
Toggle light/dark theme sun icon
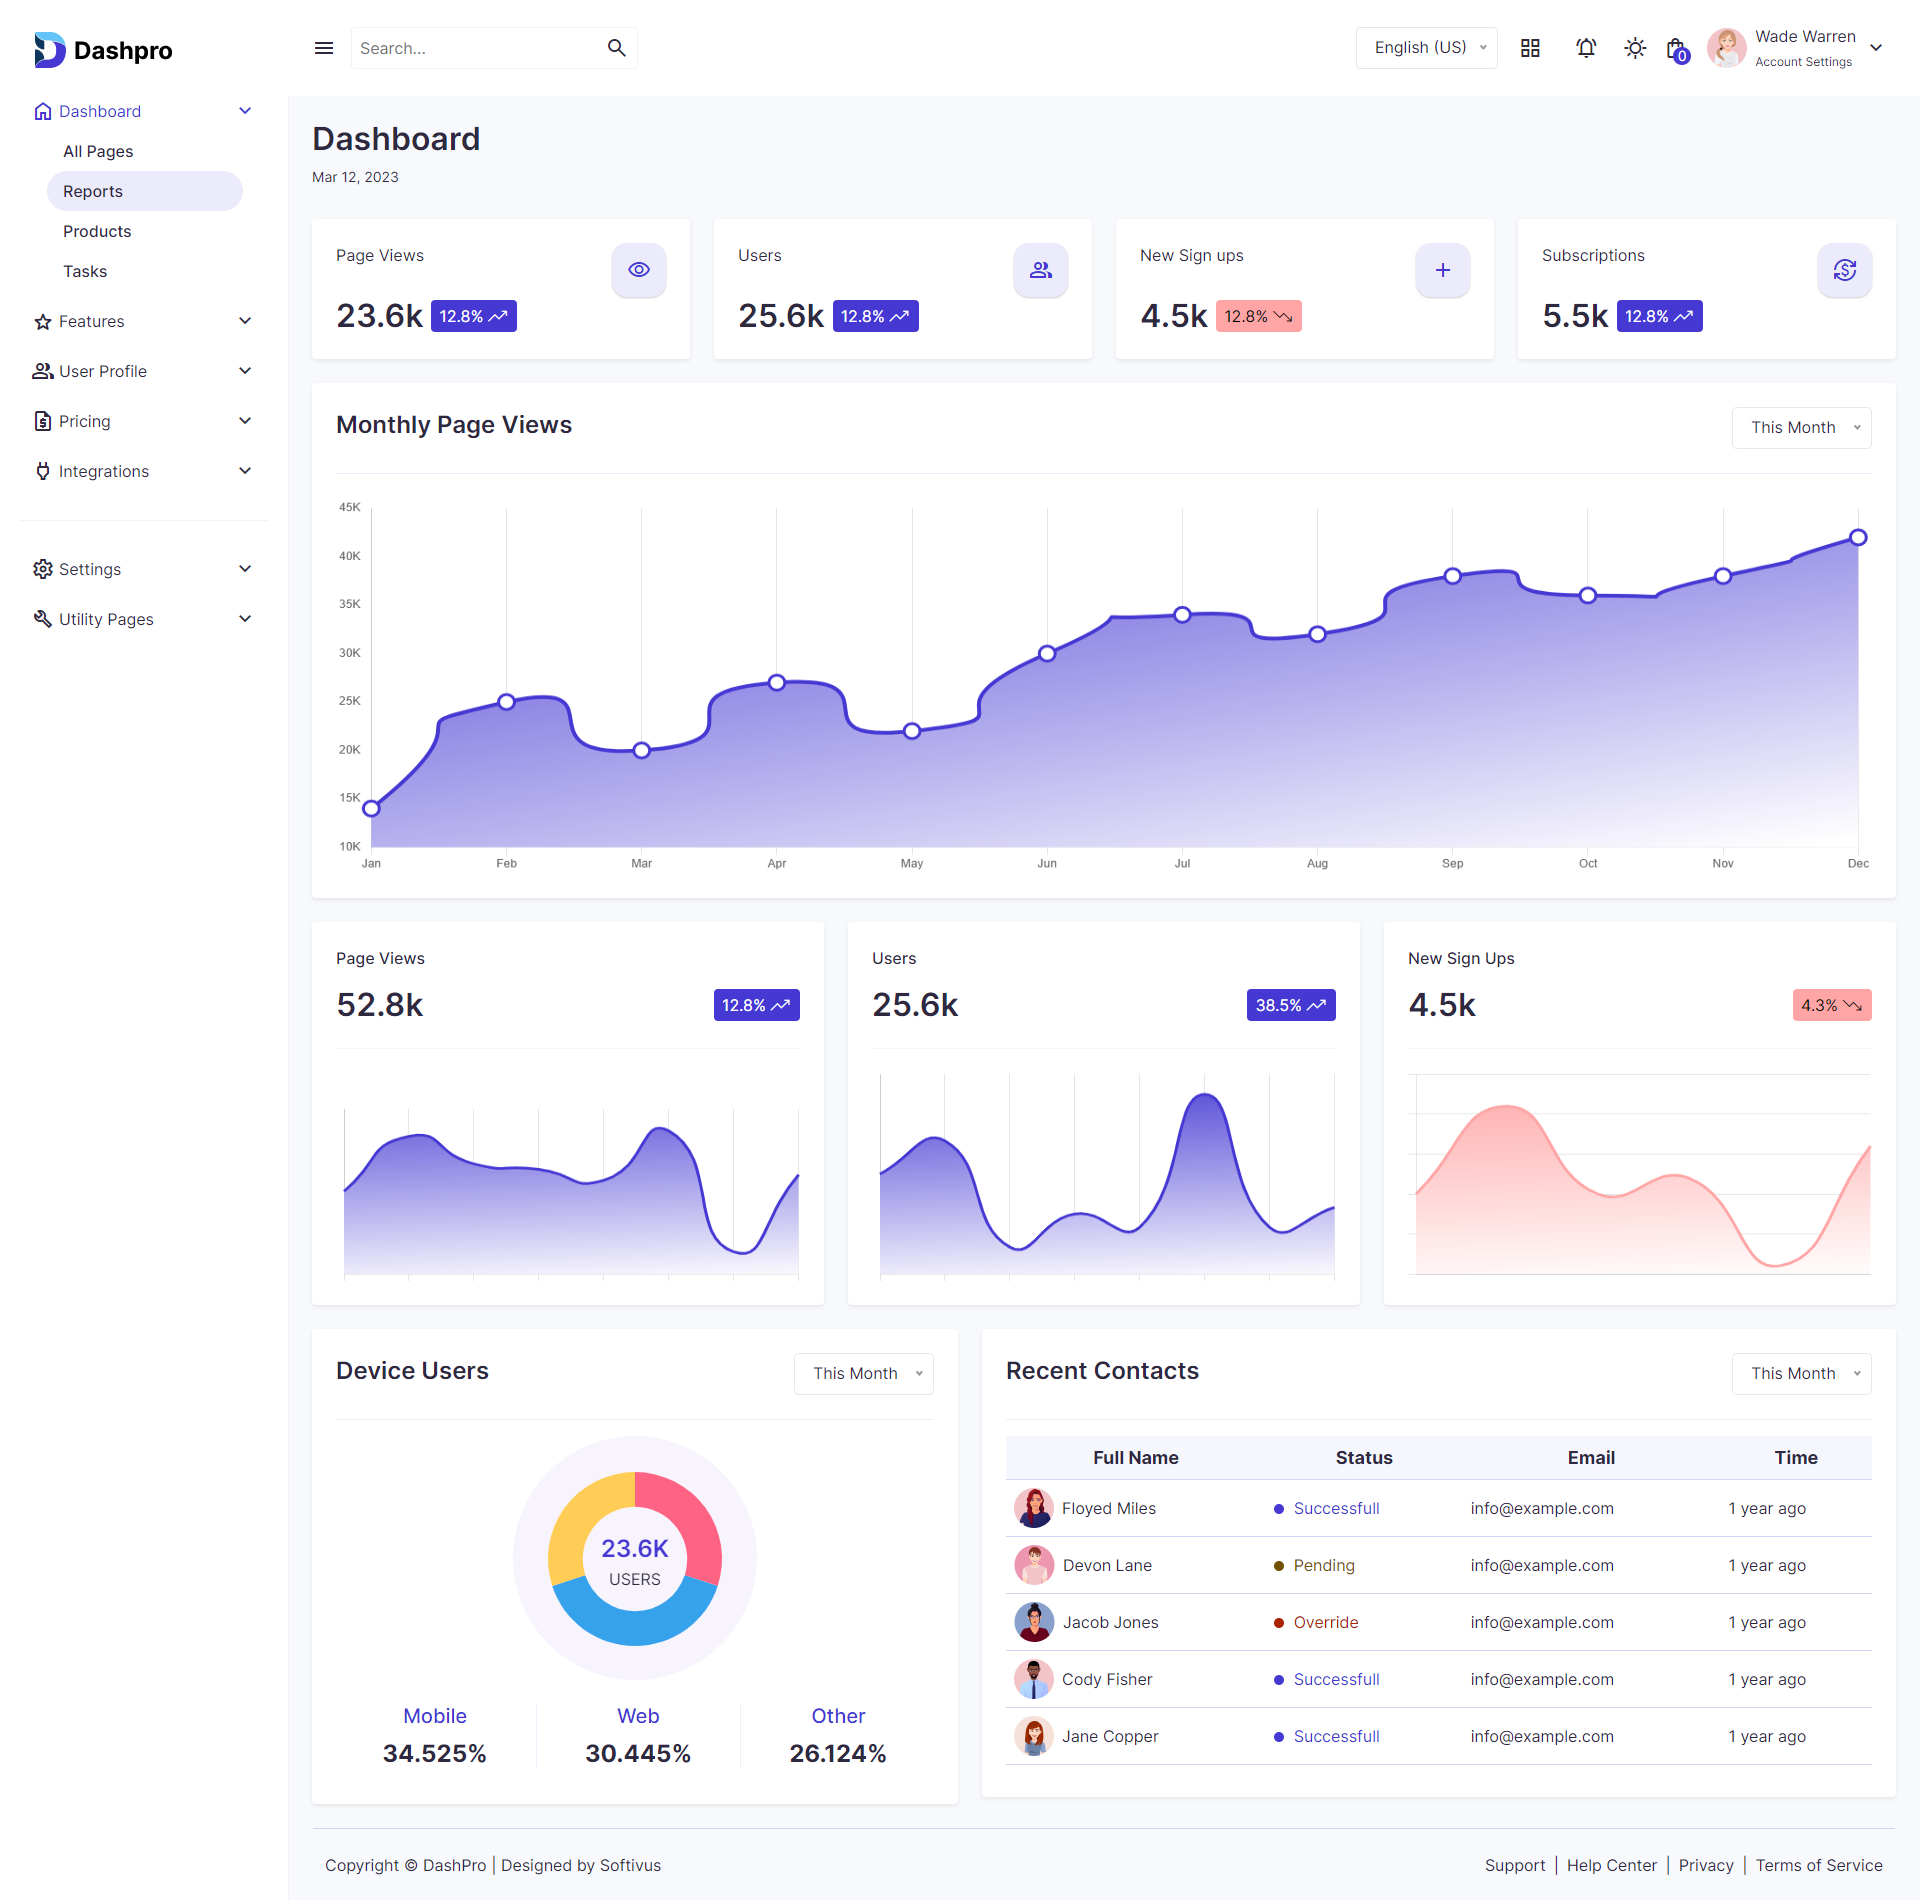(1635, 48)
